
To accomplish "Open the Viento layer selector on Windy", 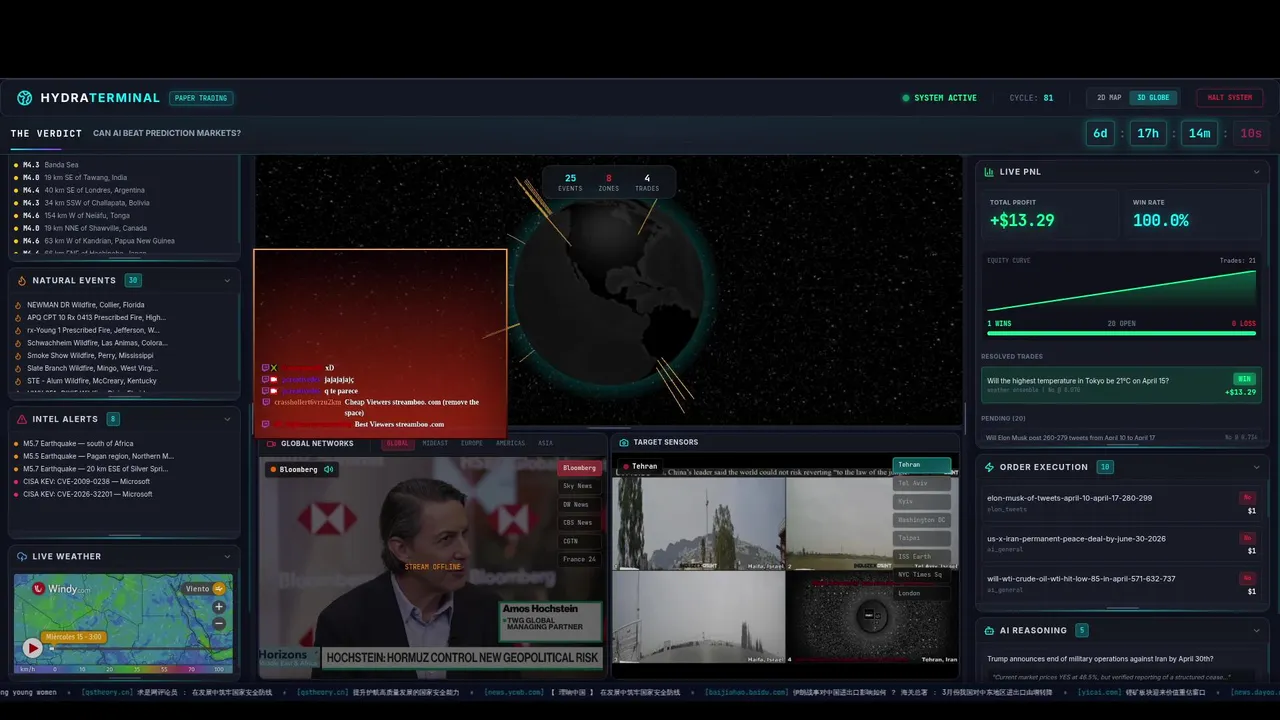I will [205, 589].
